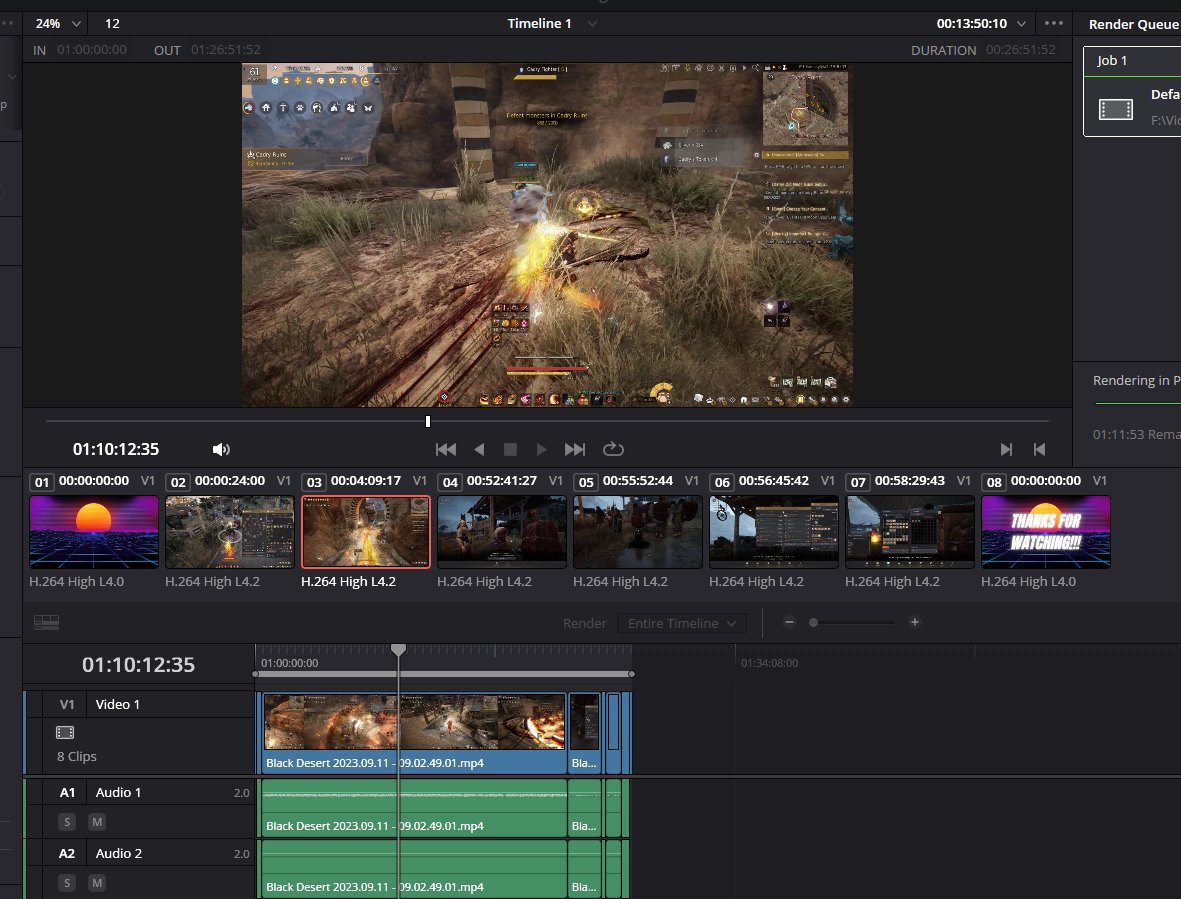Click the Render Queue panel title
This screenshot has width=1181, height=899.
click(1134, 24)
